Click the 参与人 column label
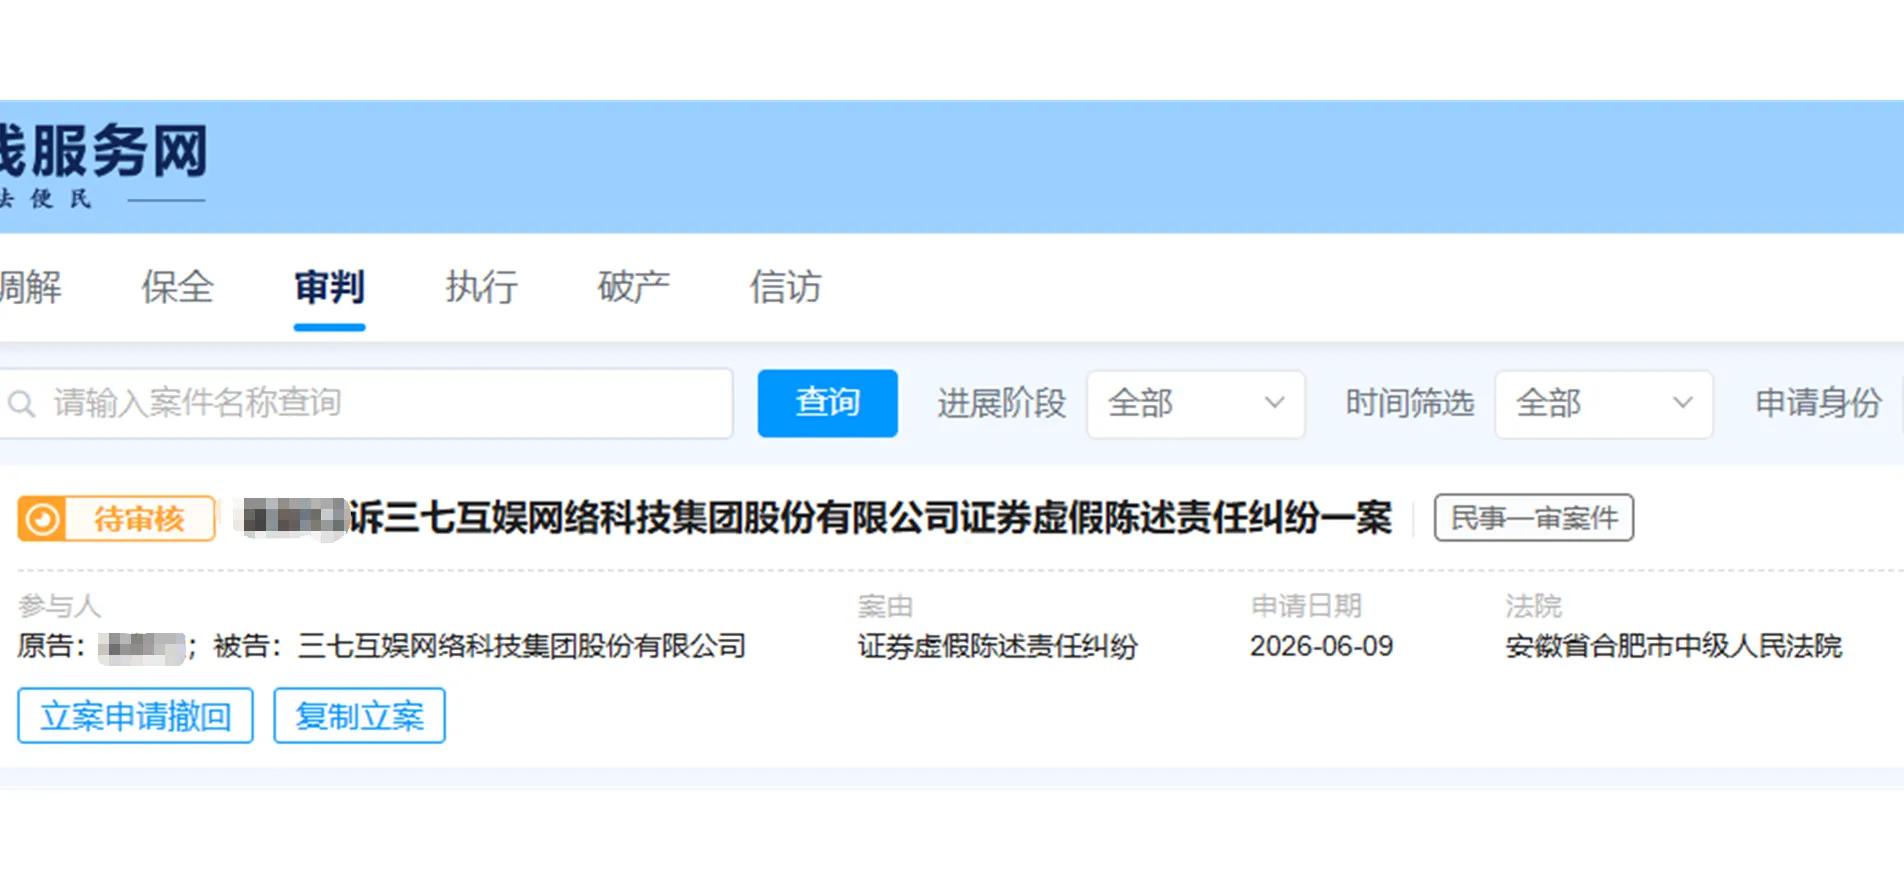 tap(59, 606)
